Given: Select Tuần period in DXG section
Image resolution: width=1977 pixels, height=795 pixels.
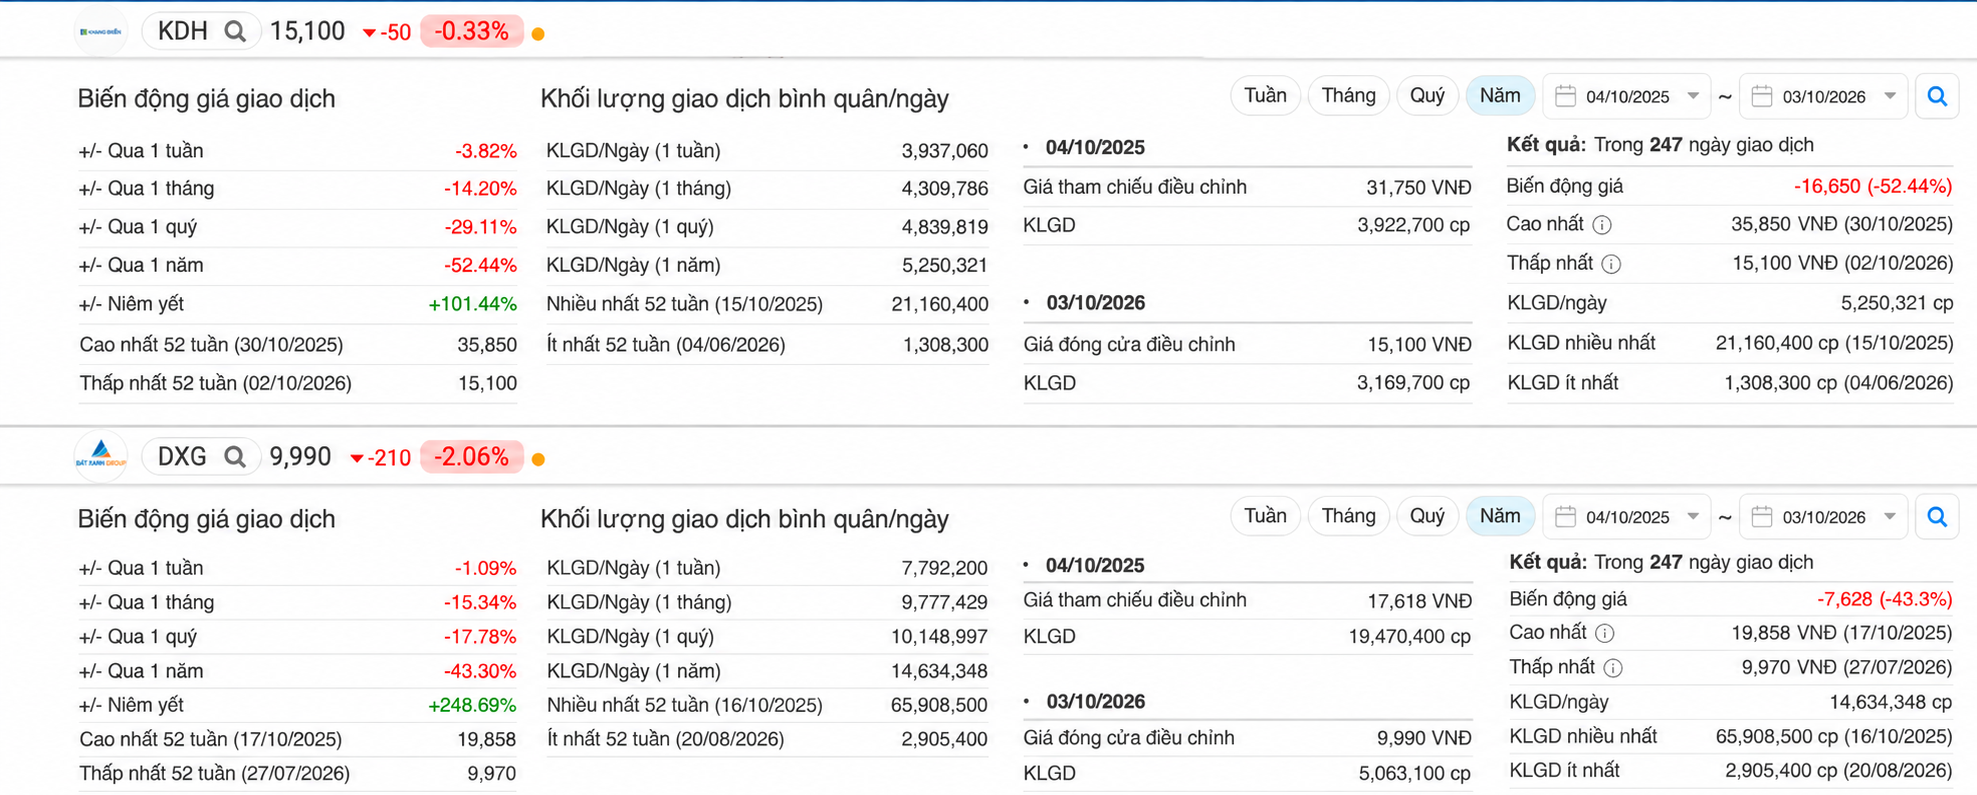Looking at the screenshot, I should coord(1265,516).
